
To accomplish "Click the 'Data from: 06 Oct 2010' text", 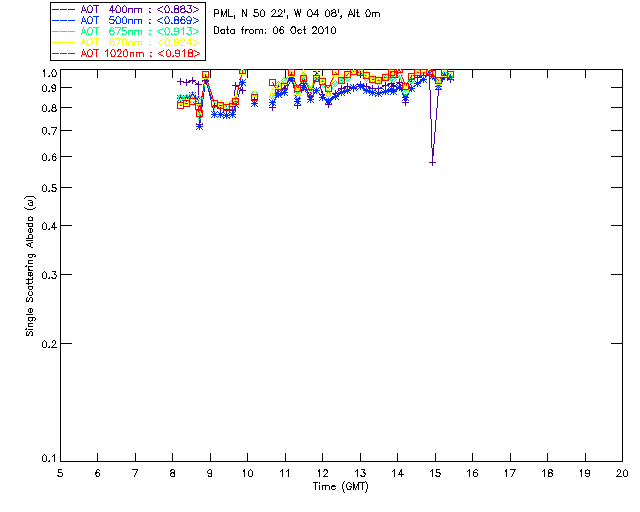I will pos(275,30).
